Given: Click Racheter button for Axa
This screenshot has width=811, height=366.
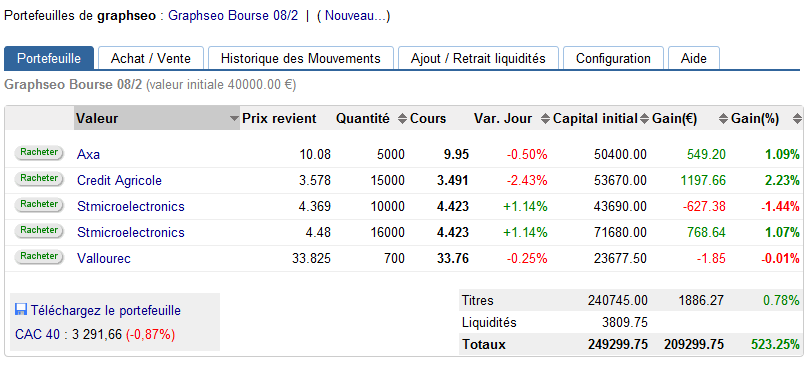Looking at the screenshot, I should [39, 152].
